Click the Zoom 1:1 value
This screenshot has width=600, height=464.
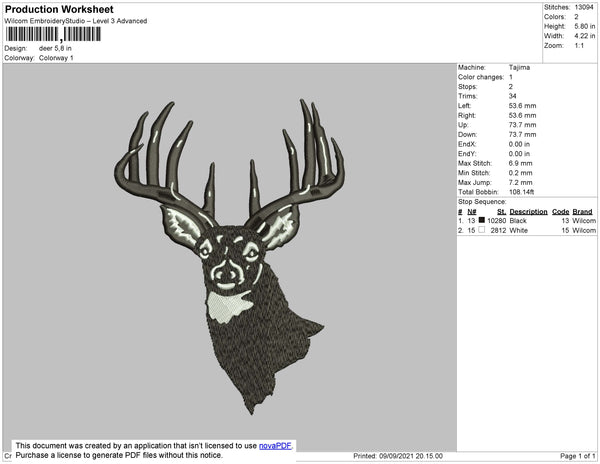pyautogui.click(x=580, y=47)
